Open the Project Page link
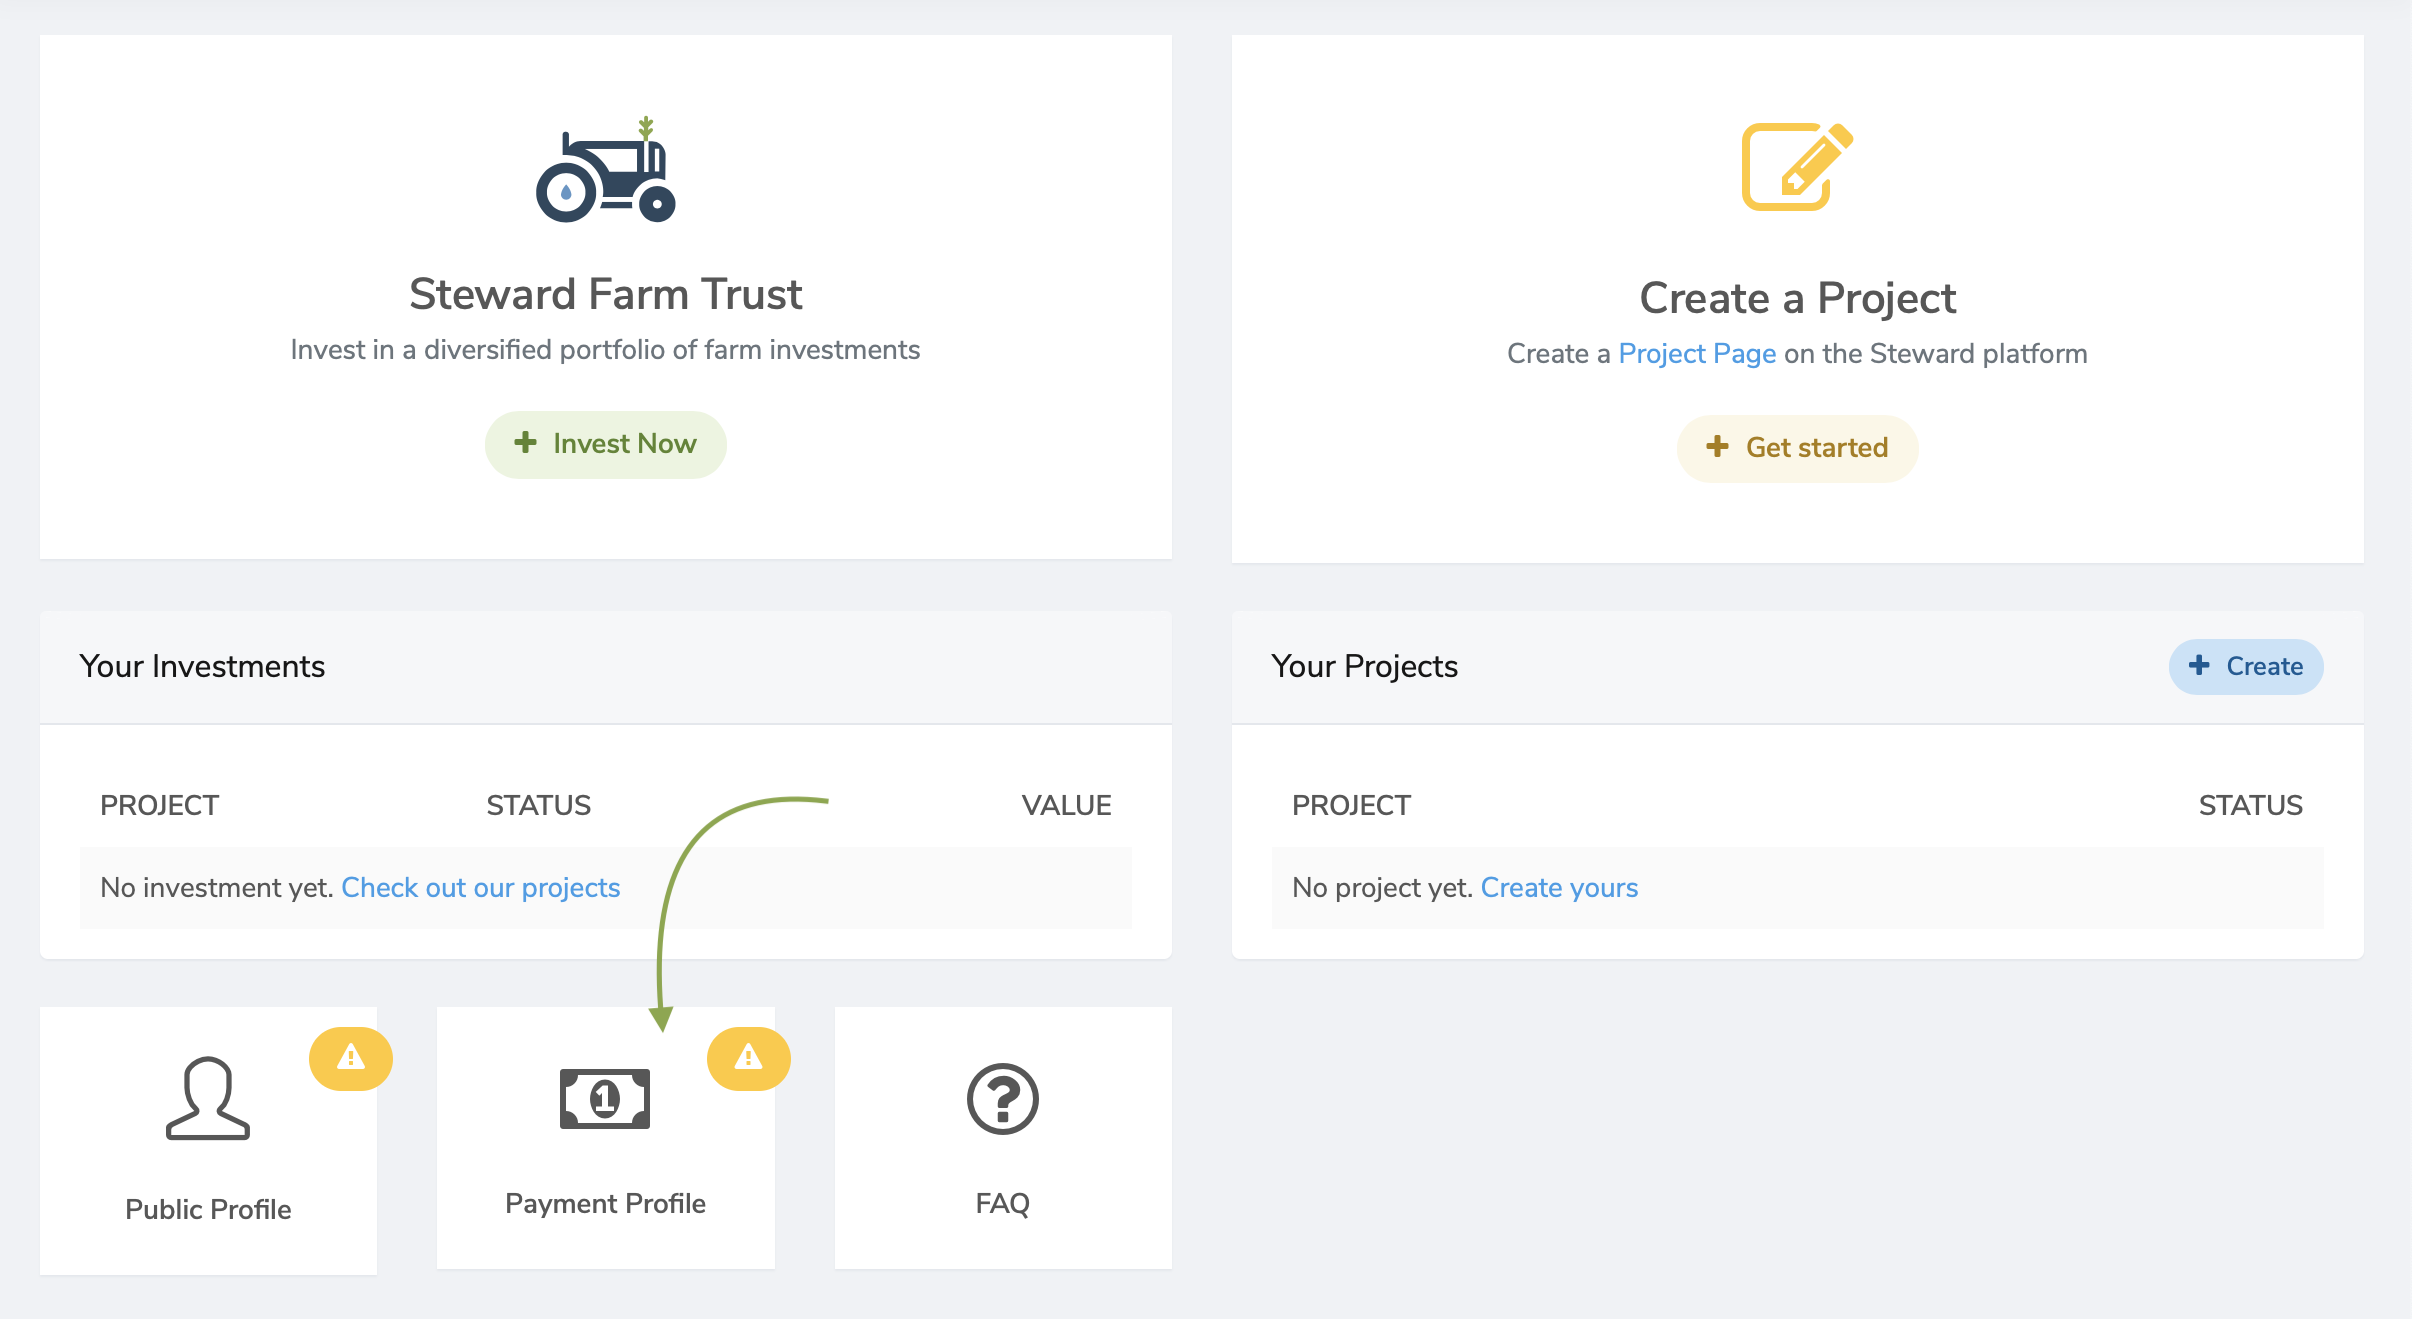This screenshot has height=1319, width=2412. [x=1697, y=353]
